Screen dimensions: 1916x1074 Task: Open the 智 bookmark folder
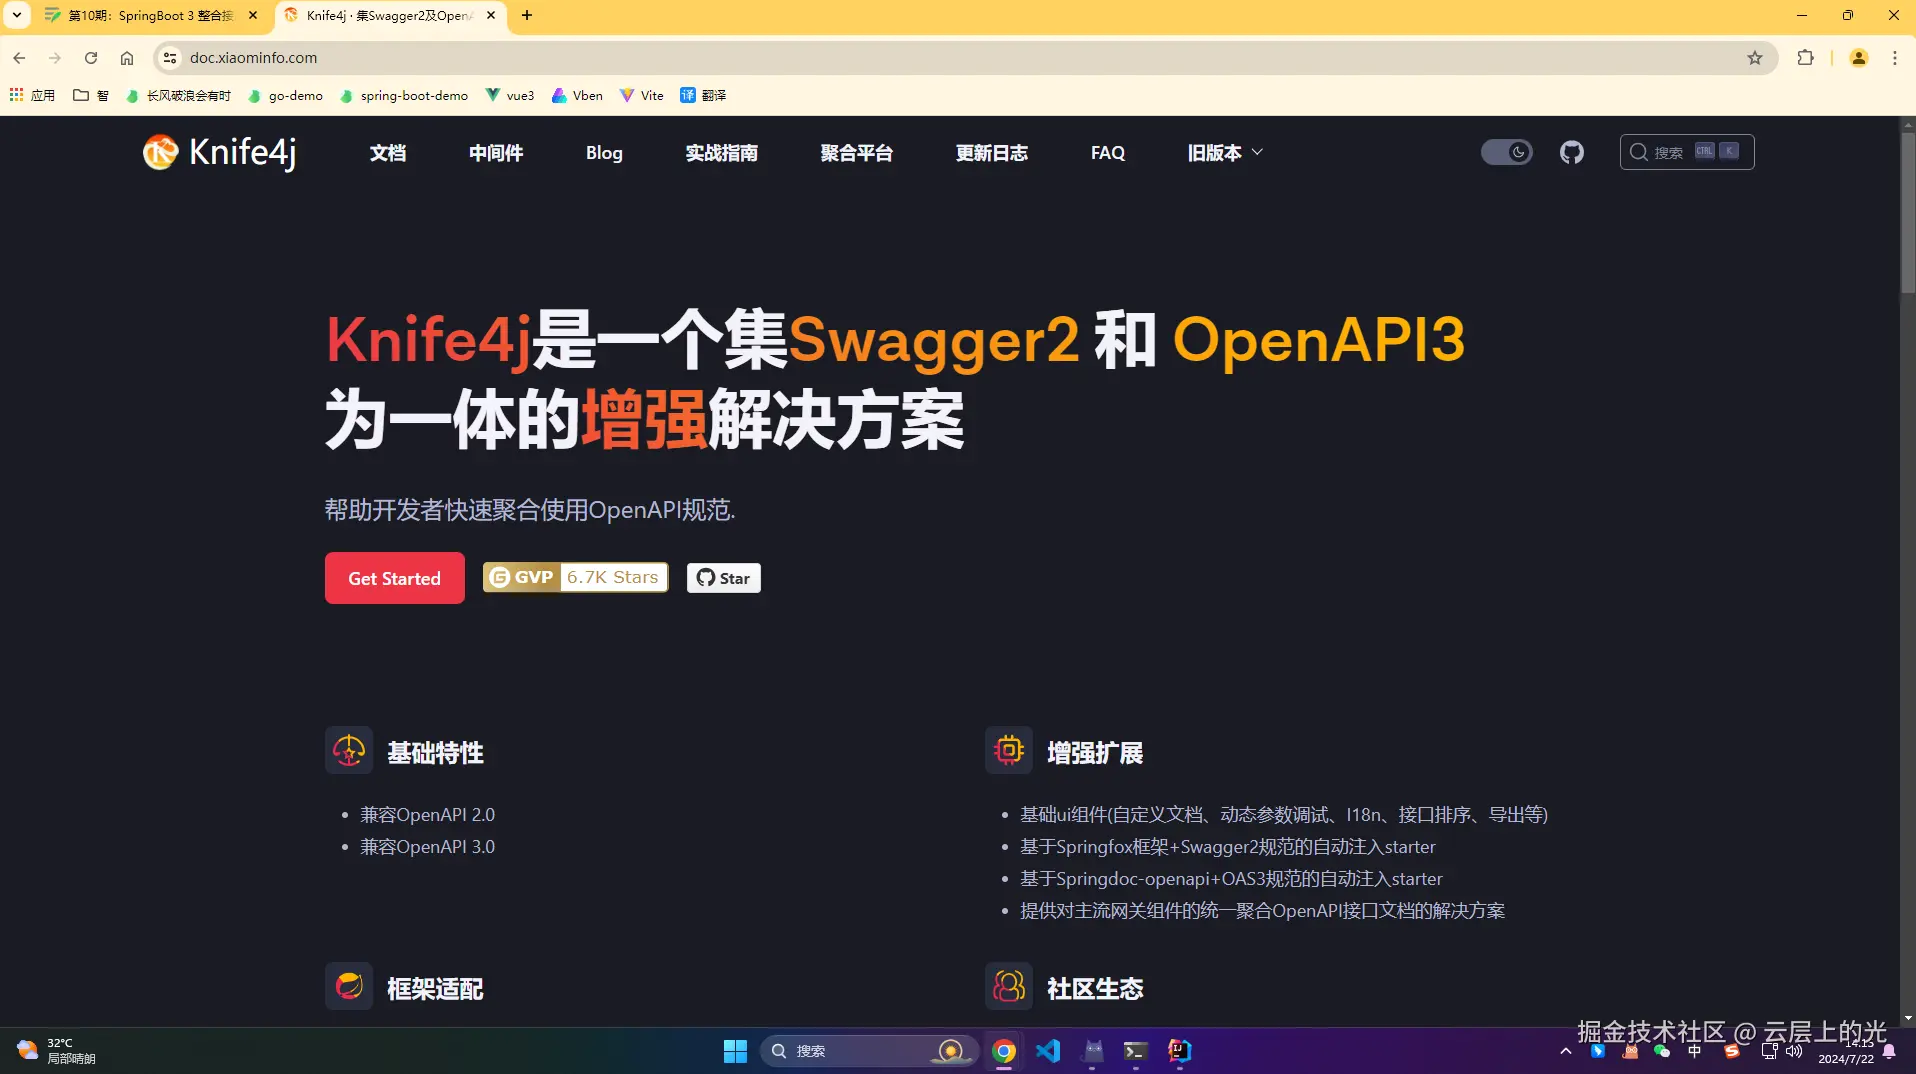click(91, 95)
